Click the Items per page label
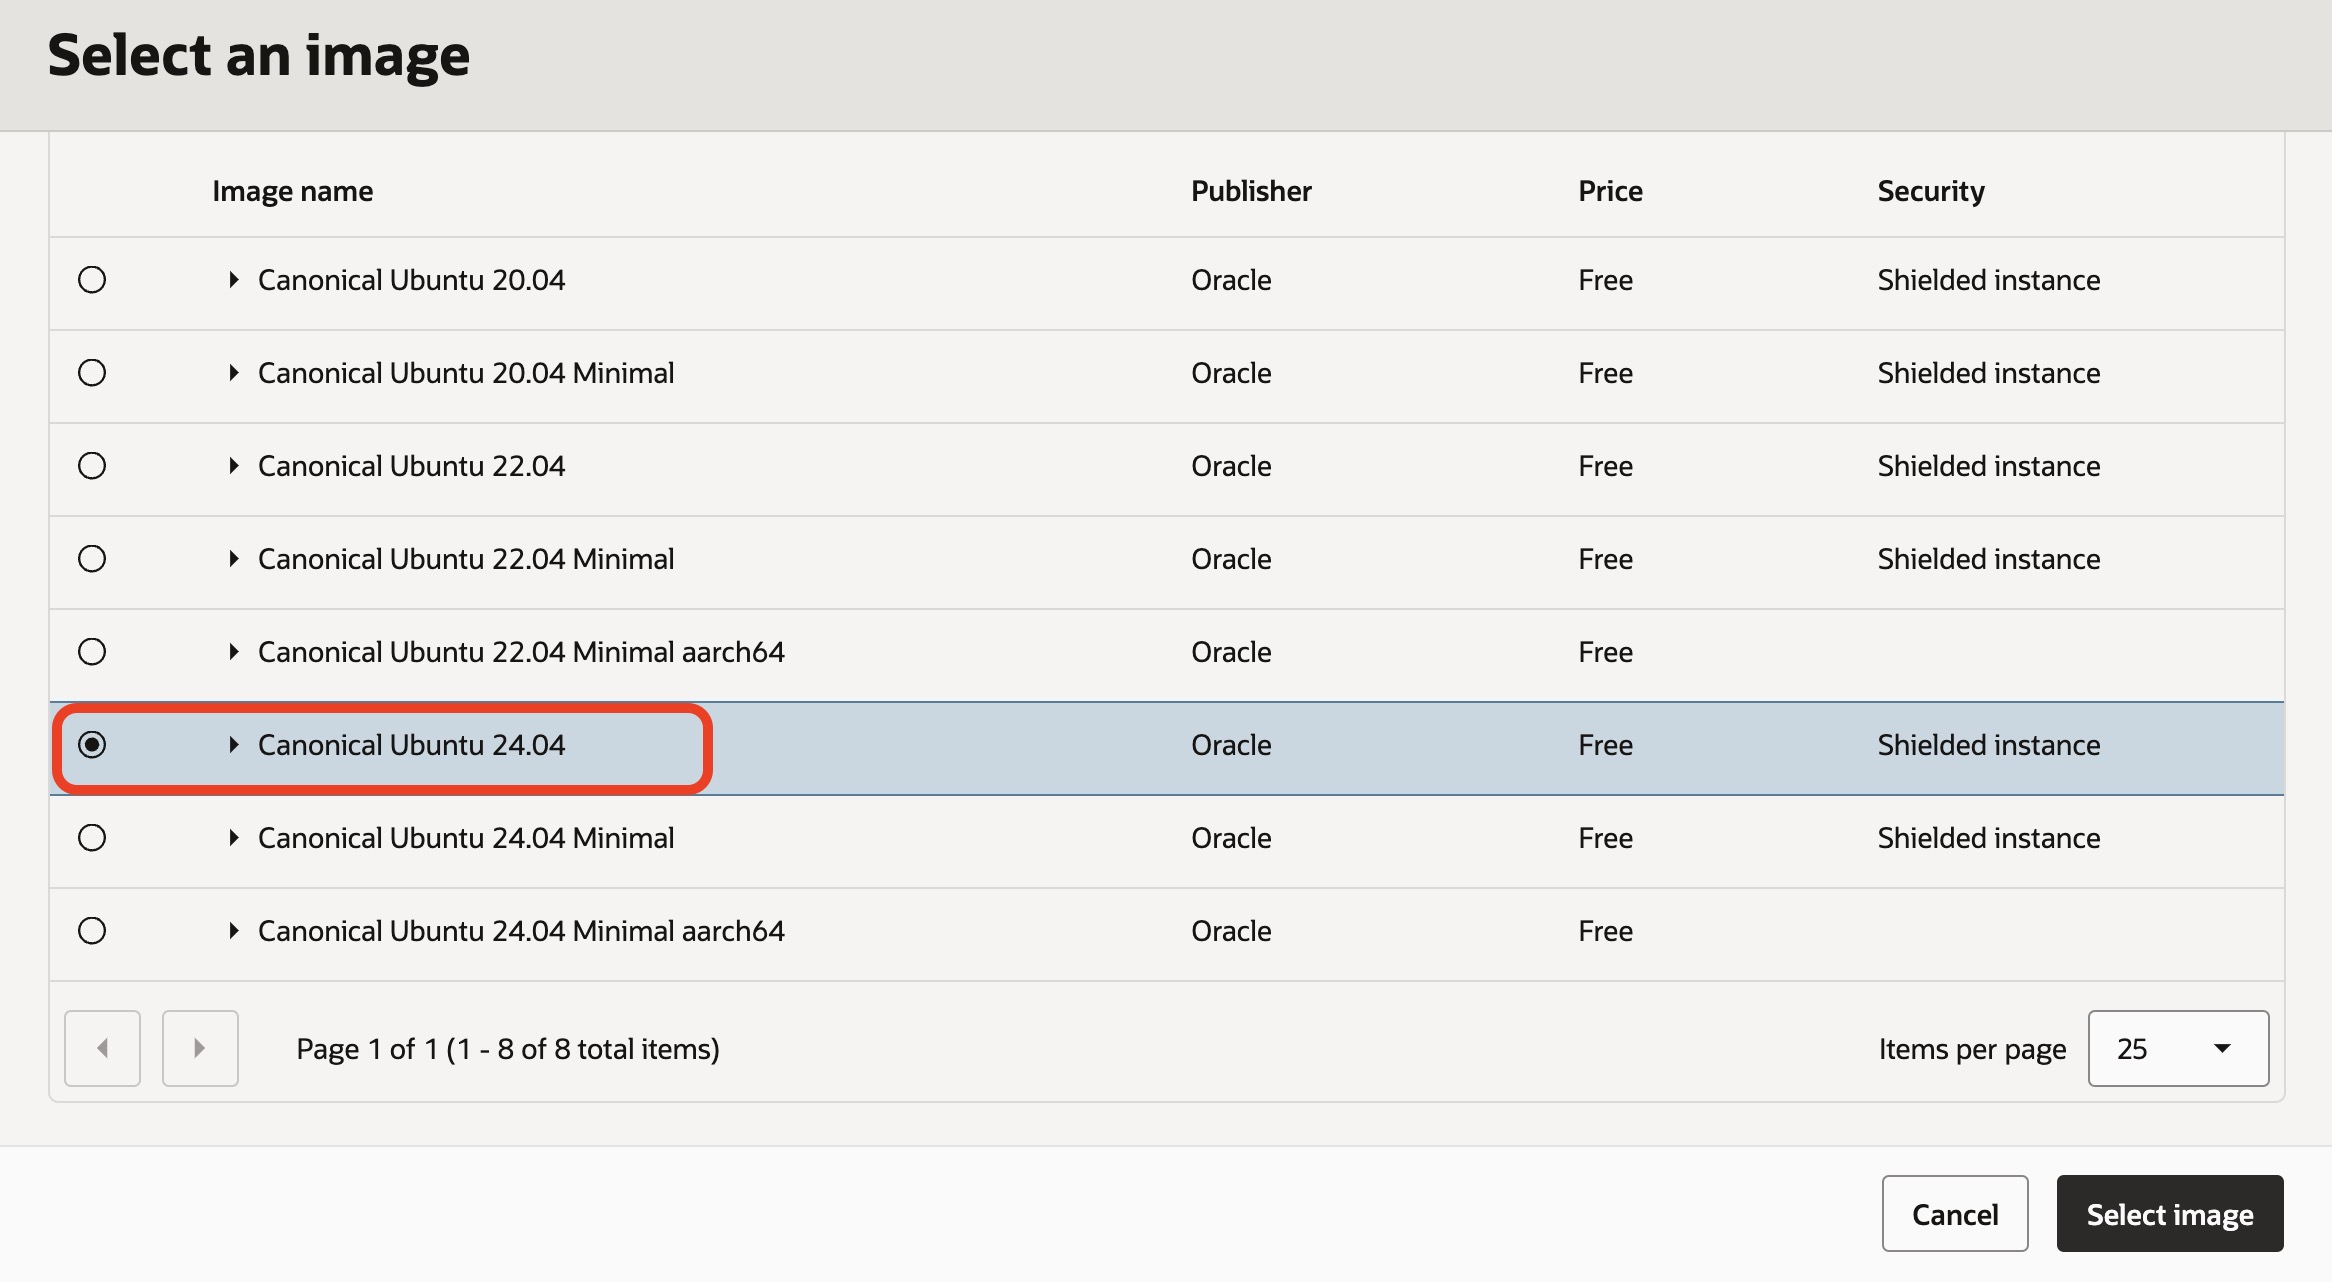The image size is (2332, 1282). [1972, 1049]
